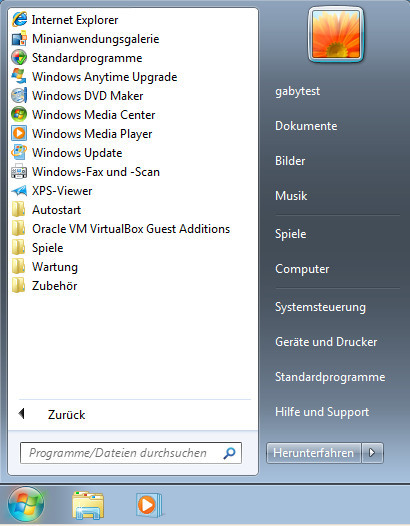The image size is (410, 526).
Task: Expand the Autostart folder label
Action: pos(56,210)
